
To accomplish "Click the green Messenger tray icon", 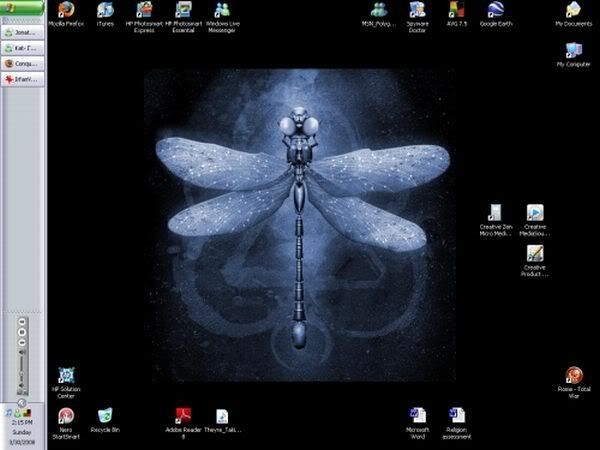I will tap(17, 413).
